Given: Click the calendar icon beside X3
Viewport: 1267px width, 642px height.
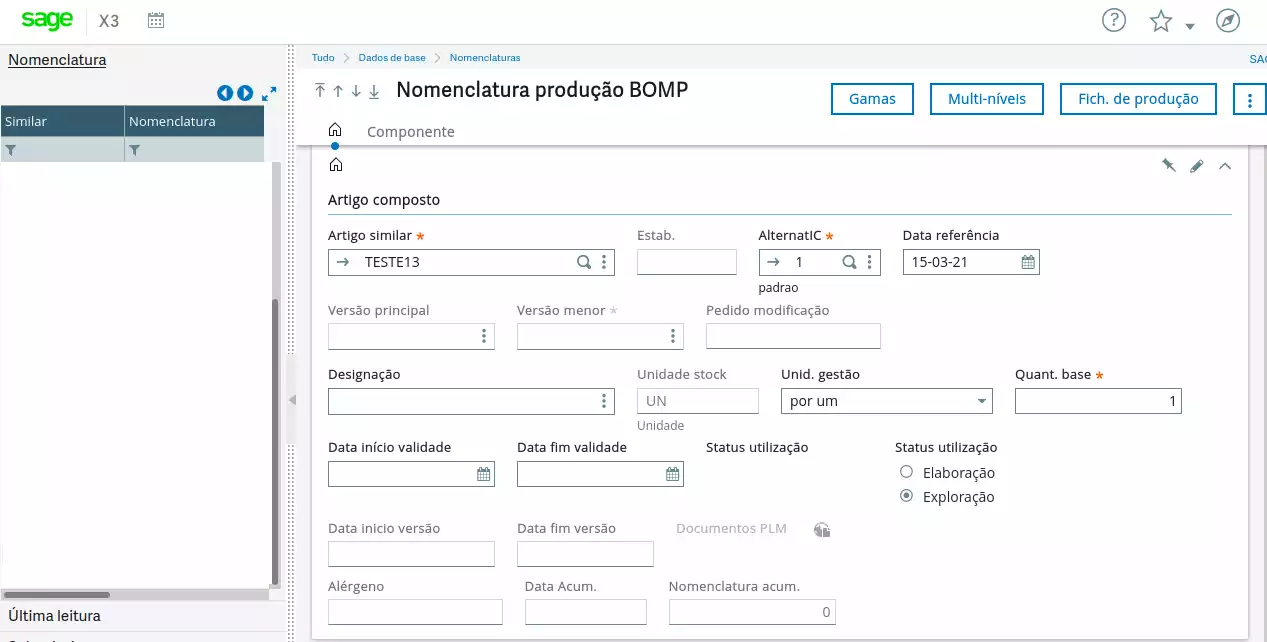Looking at the screenshot, I should (x=156, y=21).
